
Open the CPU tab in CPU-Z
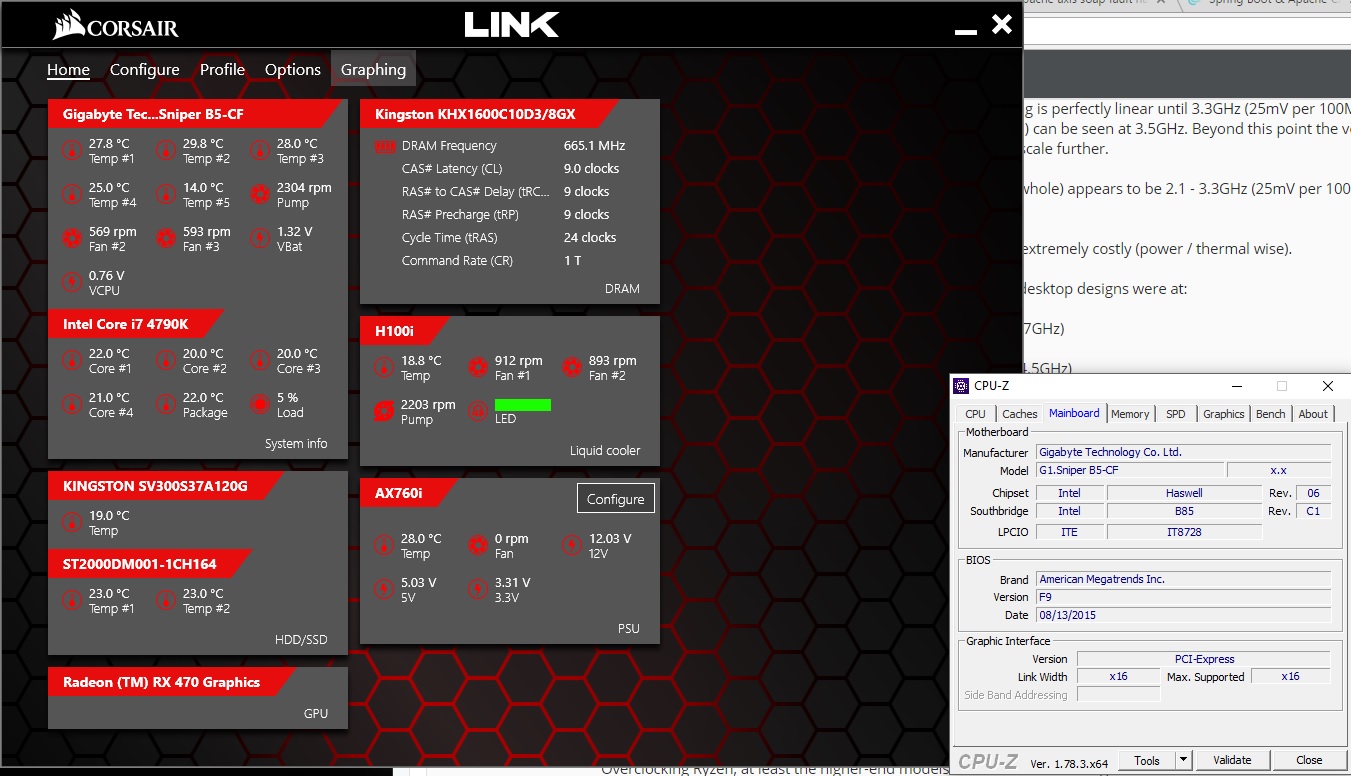point(975,414)
